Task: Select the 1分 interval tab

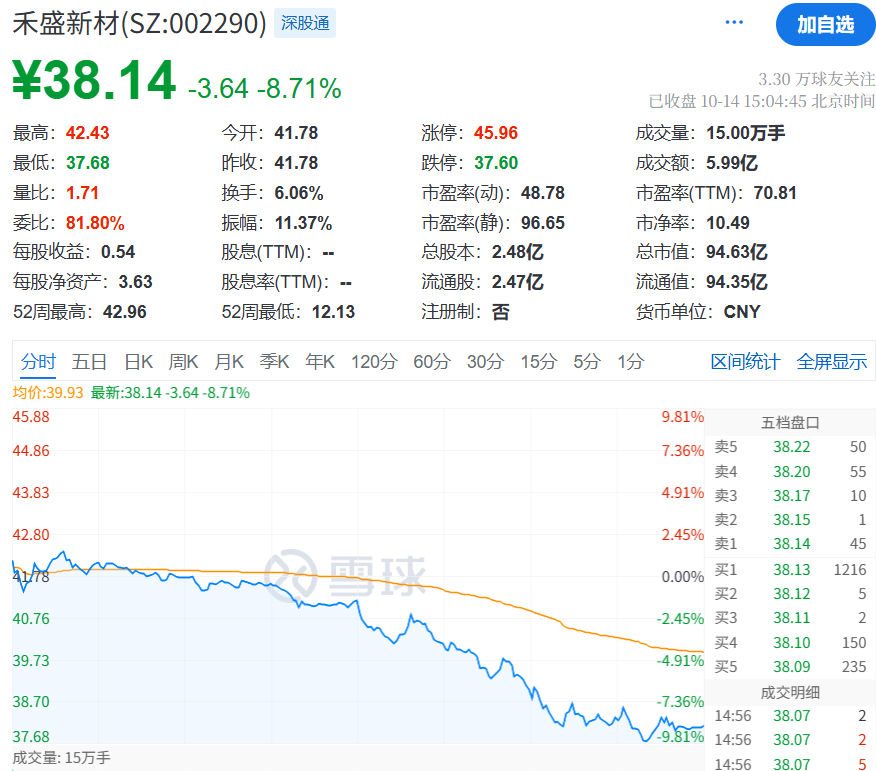Action: [x=630, y=362]
